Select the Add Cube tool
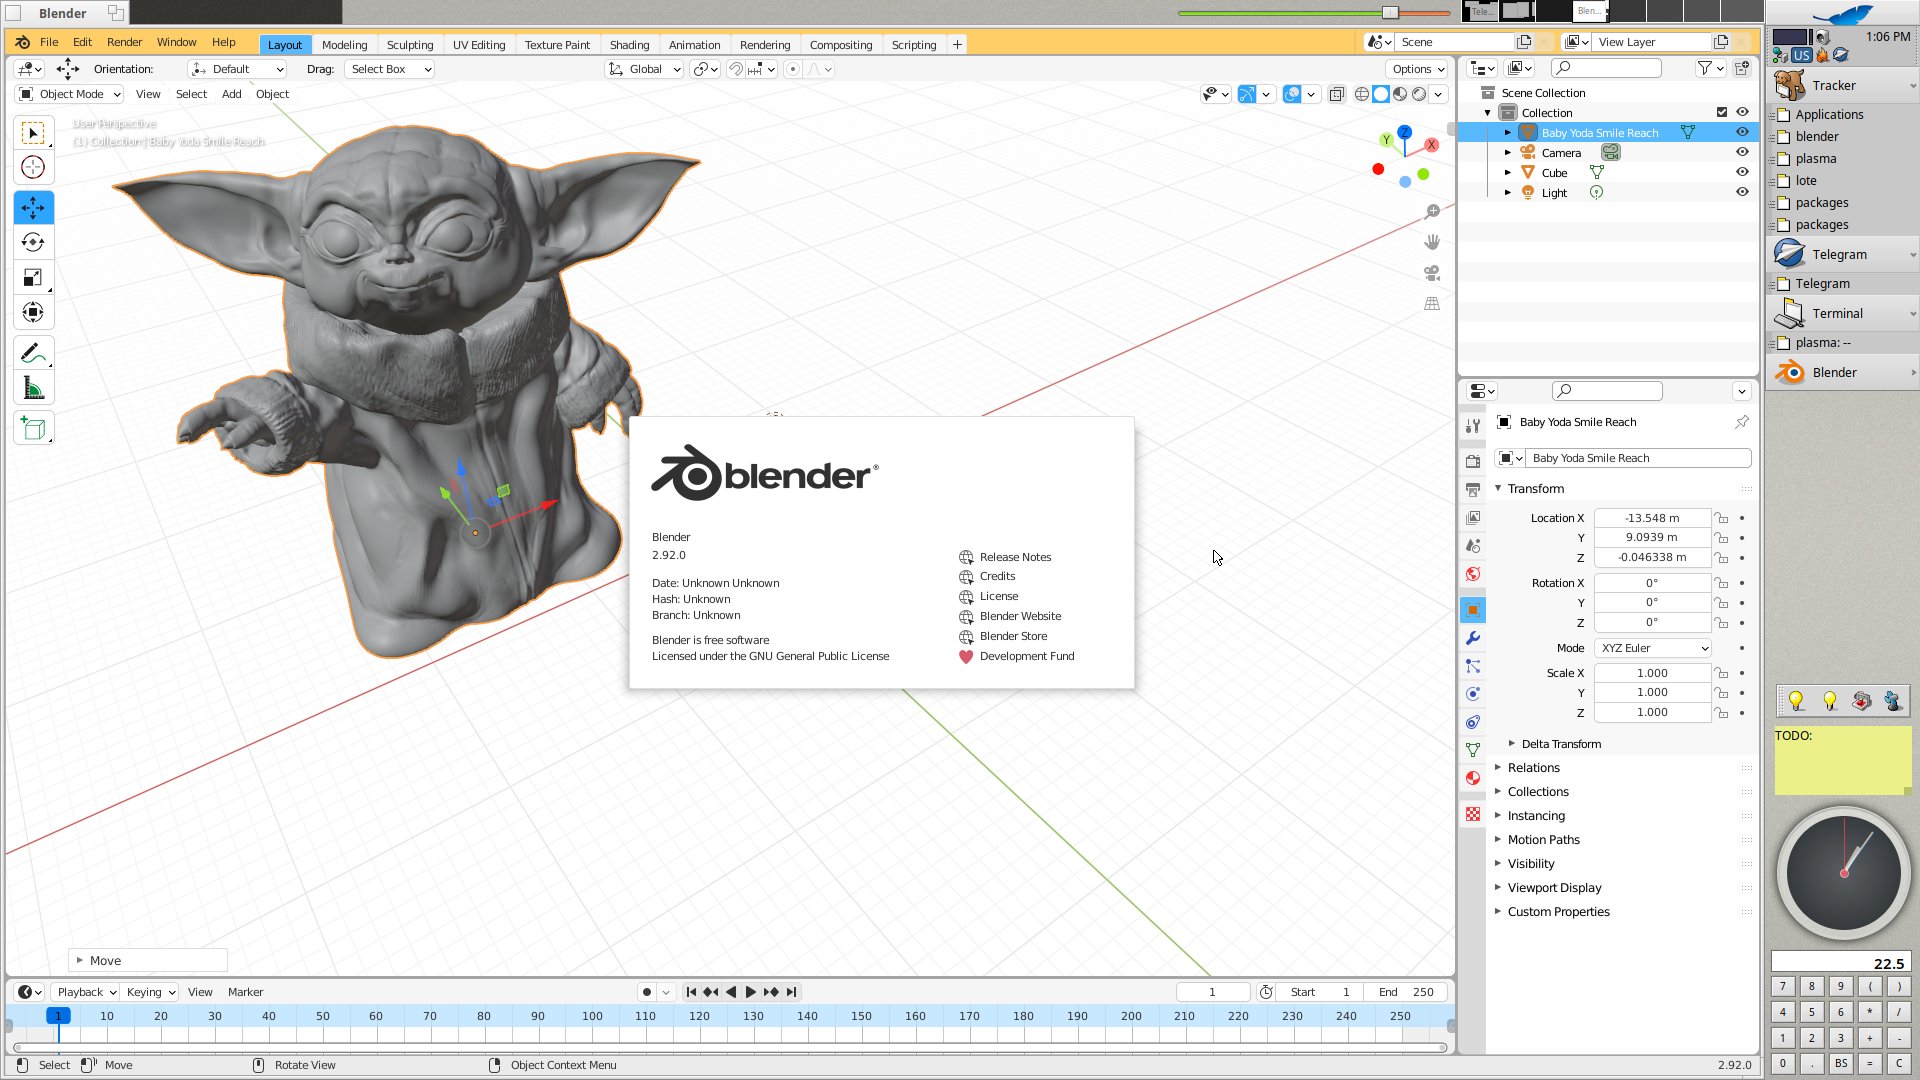1920x1080 pixels. click(33, 428)
